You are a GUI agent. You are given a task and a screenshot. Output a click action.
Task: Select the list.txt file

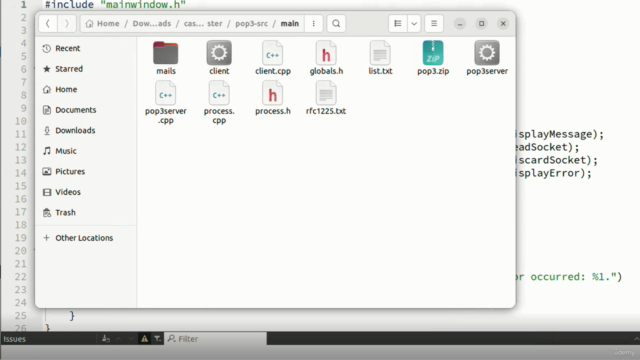(380, 58)
